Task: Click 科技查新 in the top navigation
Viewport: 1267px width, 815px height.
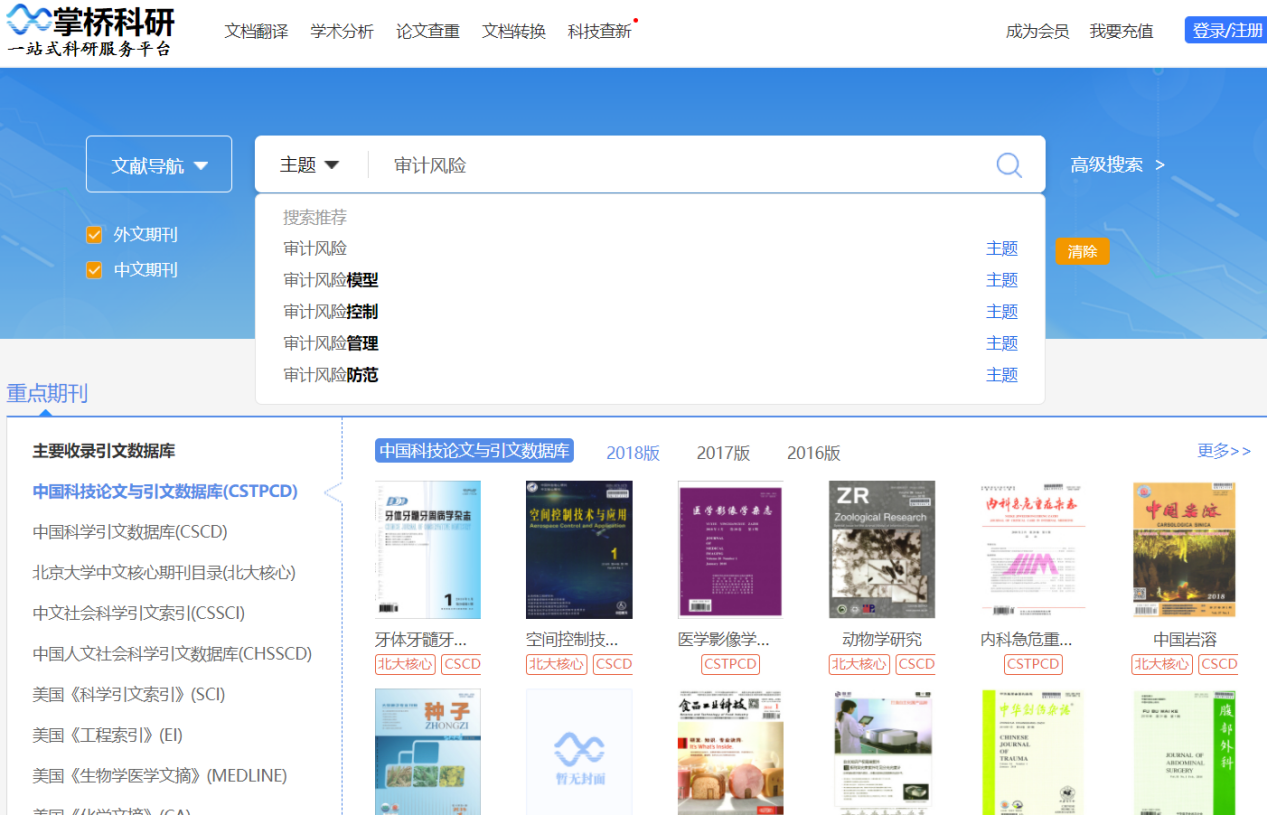Action: [x=600, y=31]
